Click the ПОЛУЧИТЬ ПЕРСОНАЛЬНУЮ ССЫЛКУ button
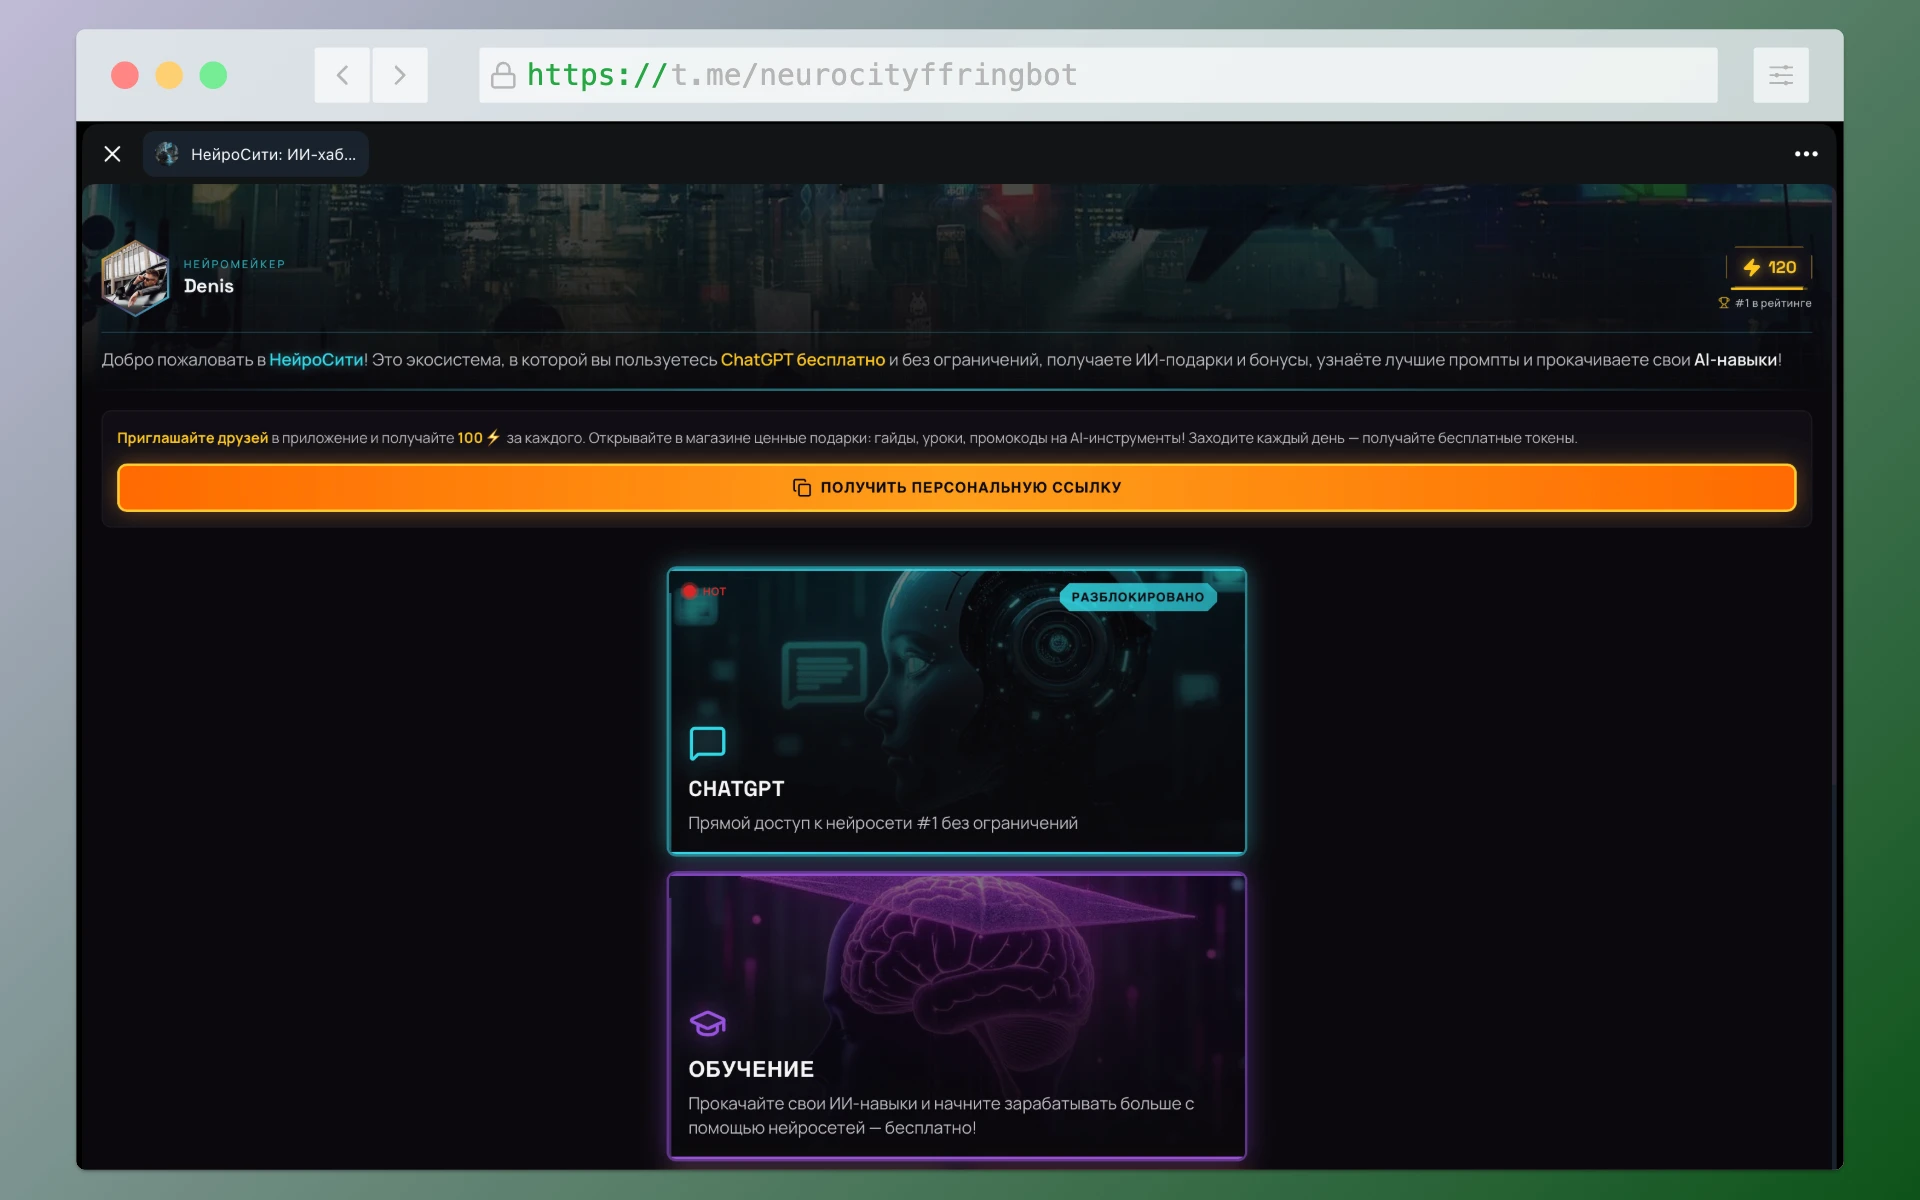This screenshot has width=1920, height=1200. pos(957,487)
